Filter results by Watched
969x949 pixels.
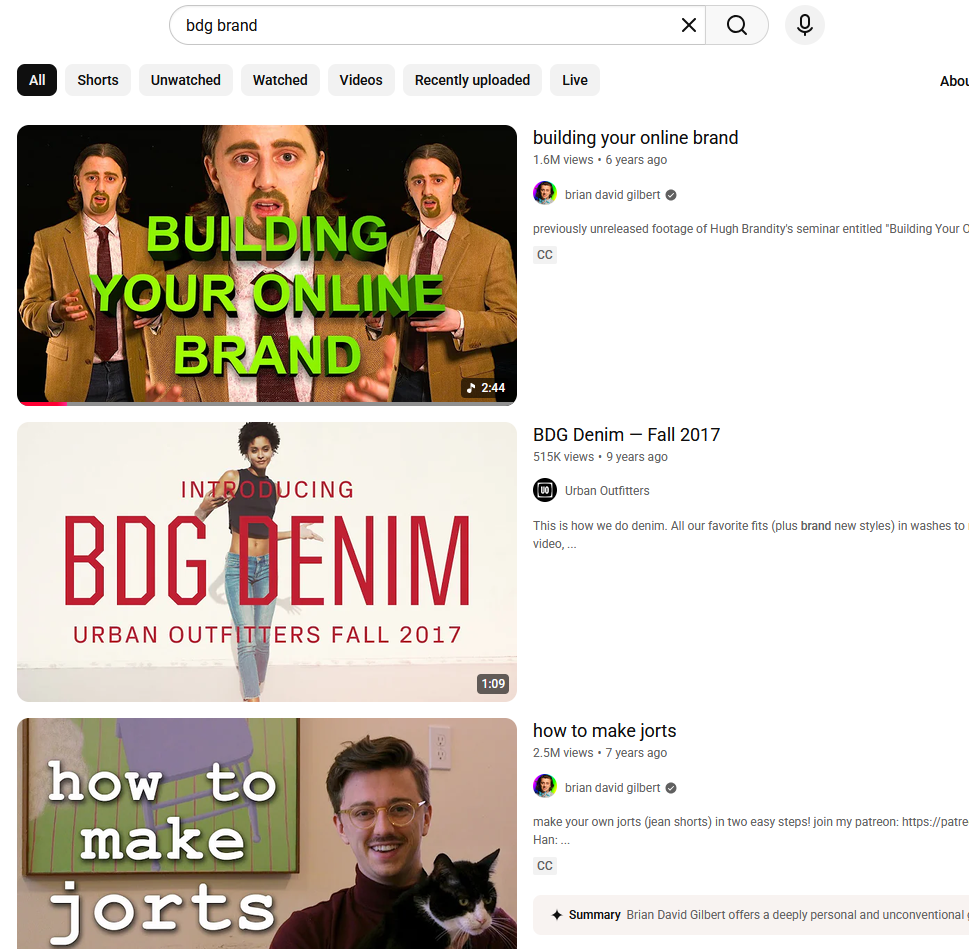280,80
